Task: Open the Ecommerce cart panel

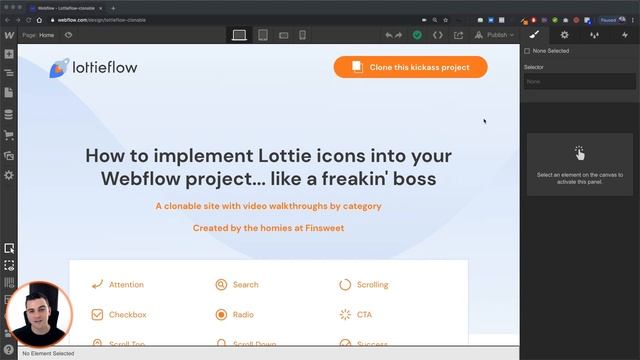Action: point(9,135)
